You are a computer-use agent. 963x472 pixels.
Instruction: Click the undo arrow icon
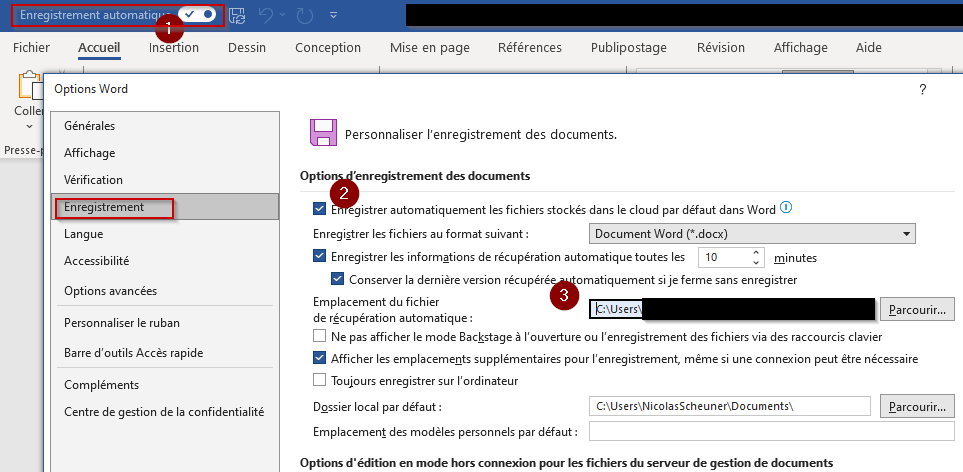(267, 15)
